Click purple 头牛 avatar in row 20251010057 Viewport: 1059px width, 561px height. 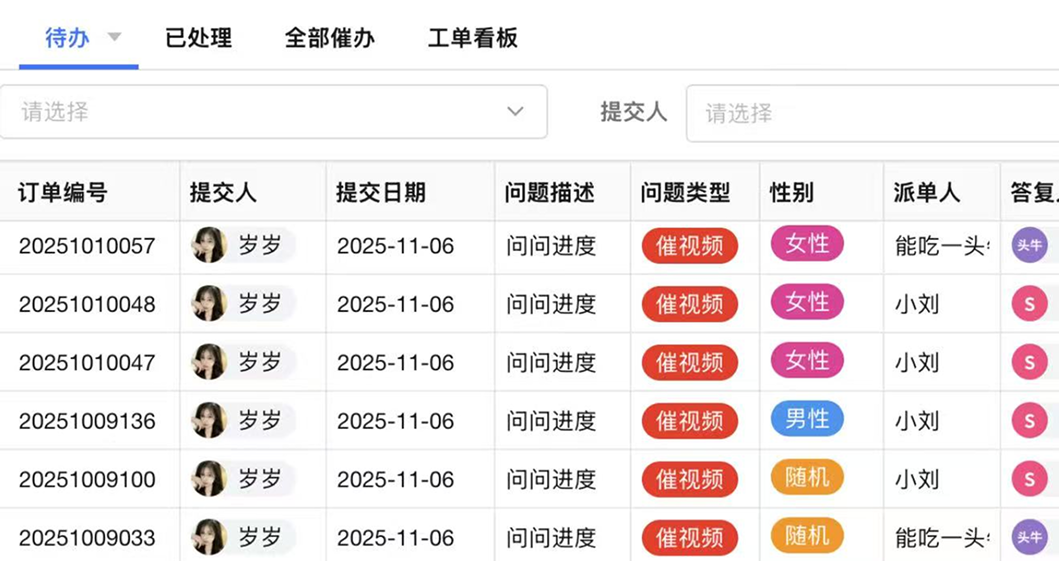coord(1029,245)
